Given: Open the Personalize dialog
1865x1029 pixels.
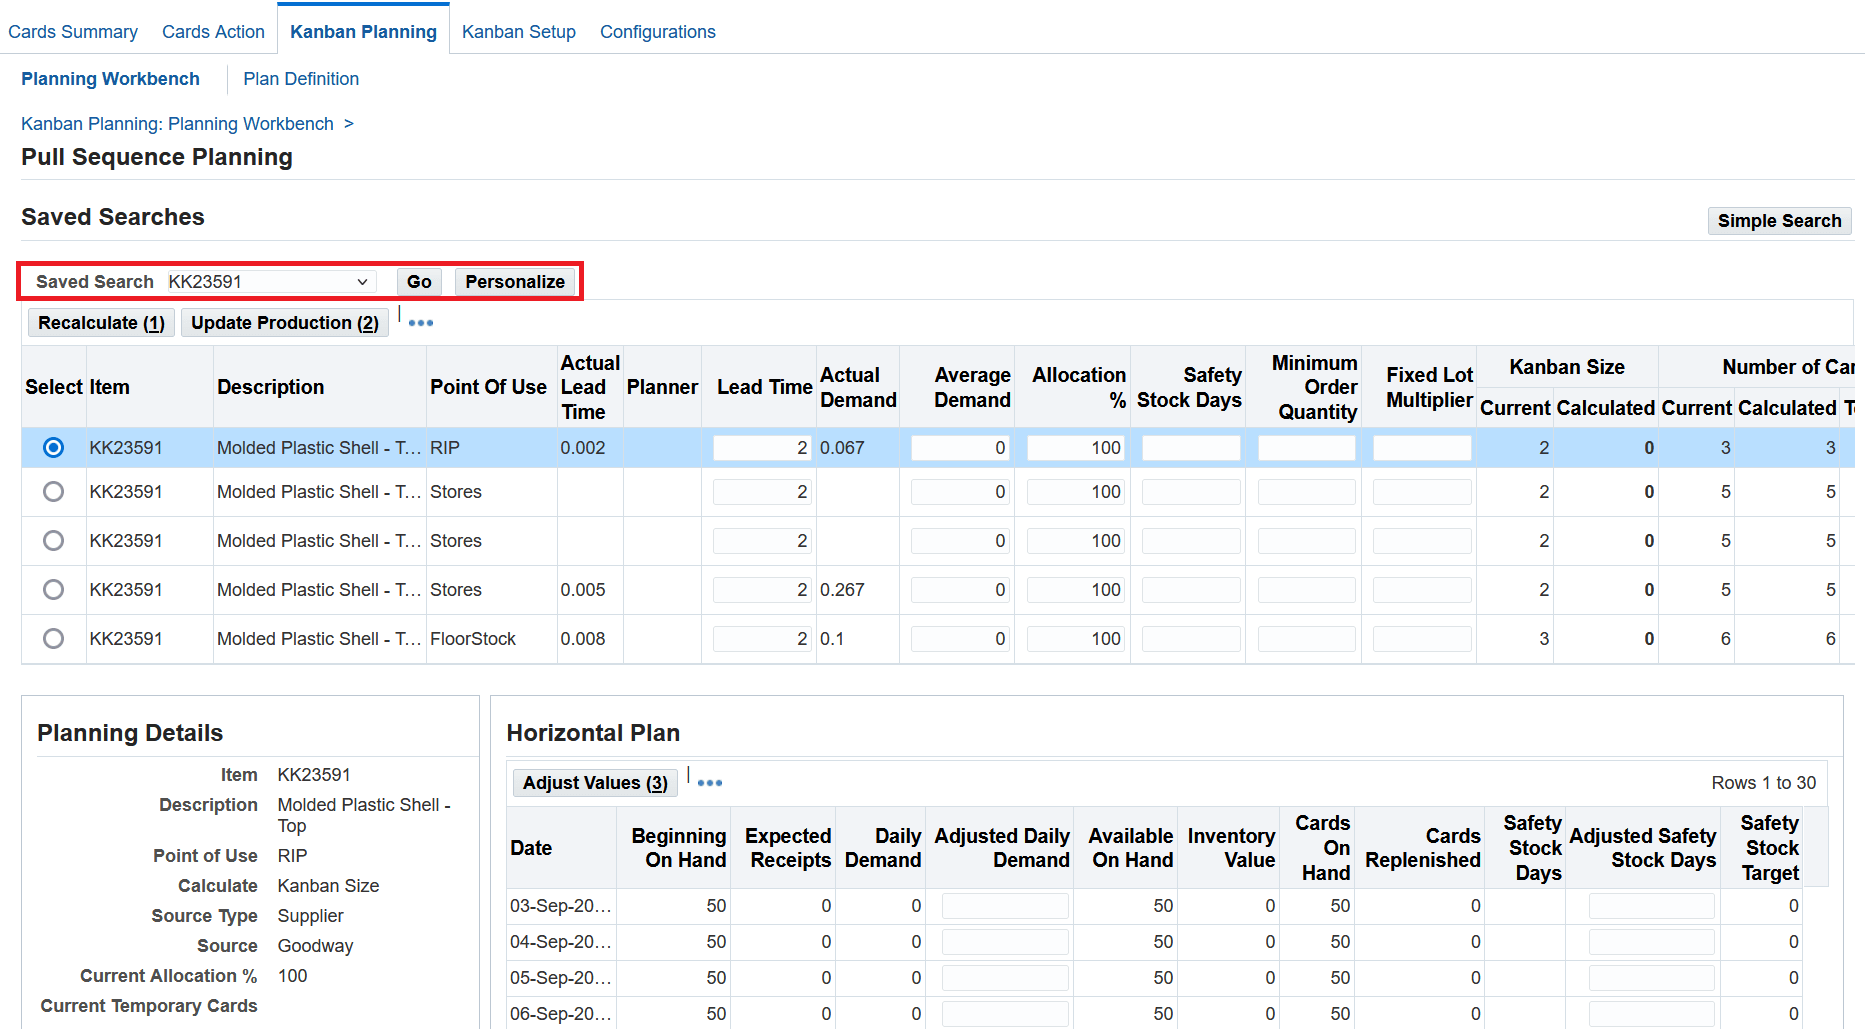Looking at the screenshot, I should tap(515, 281).
